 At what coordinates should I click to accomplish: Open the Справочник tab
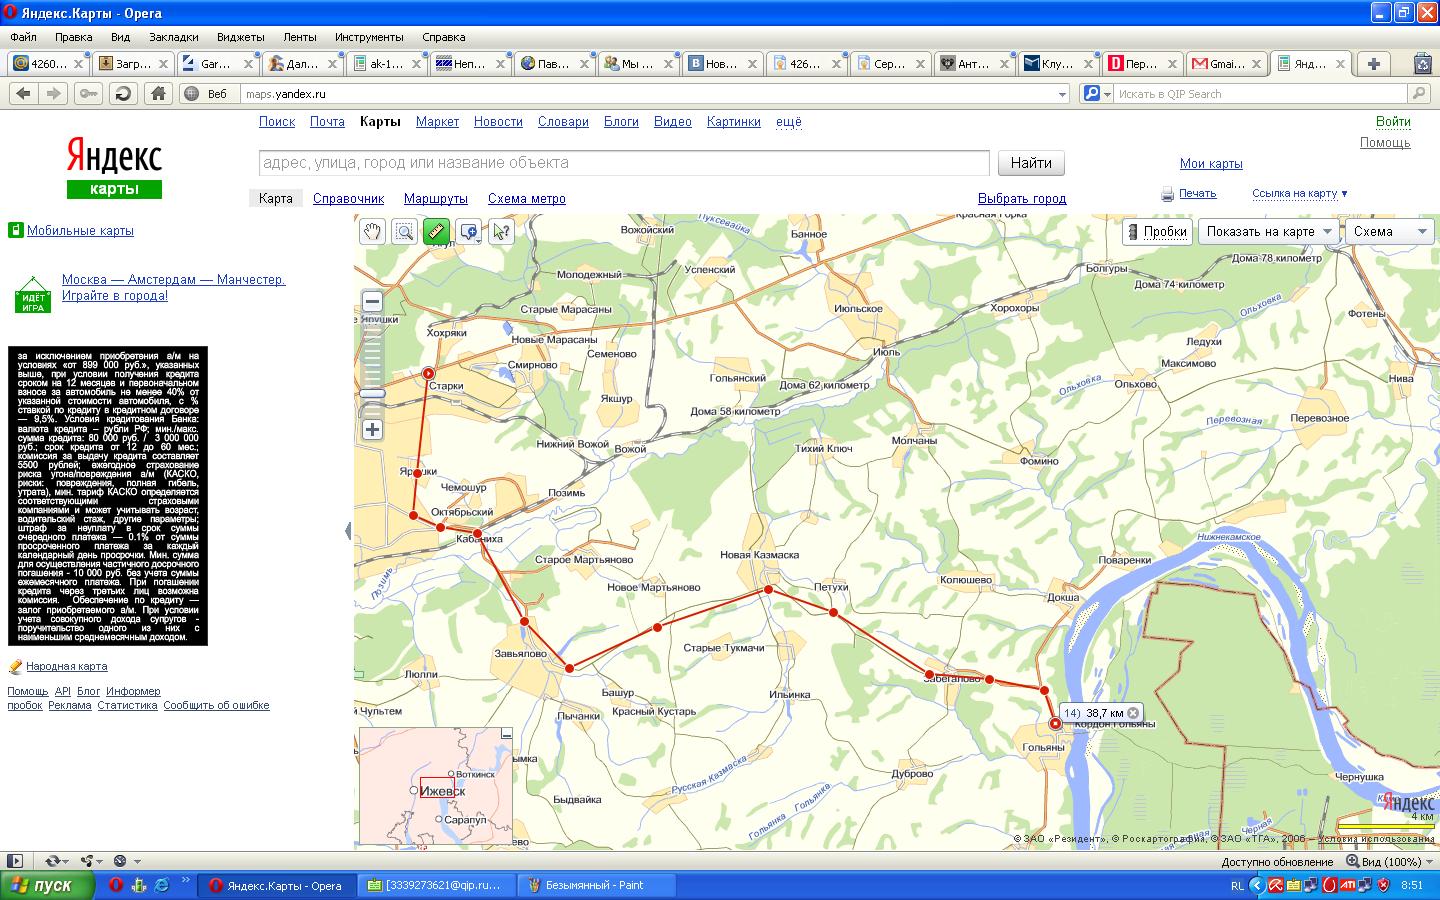tap(348, 198)
